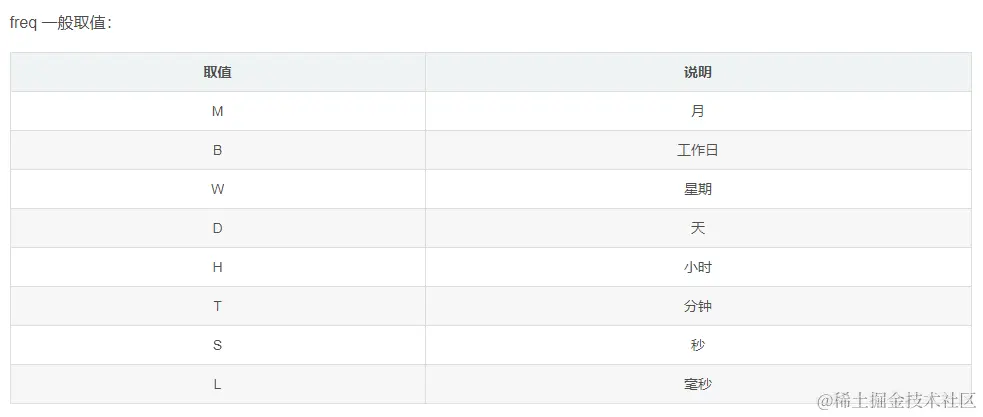Select the 小时 description cell
The image size is (983, 417).
pos(698,267)
